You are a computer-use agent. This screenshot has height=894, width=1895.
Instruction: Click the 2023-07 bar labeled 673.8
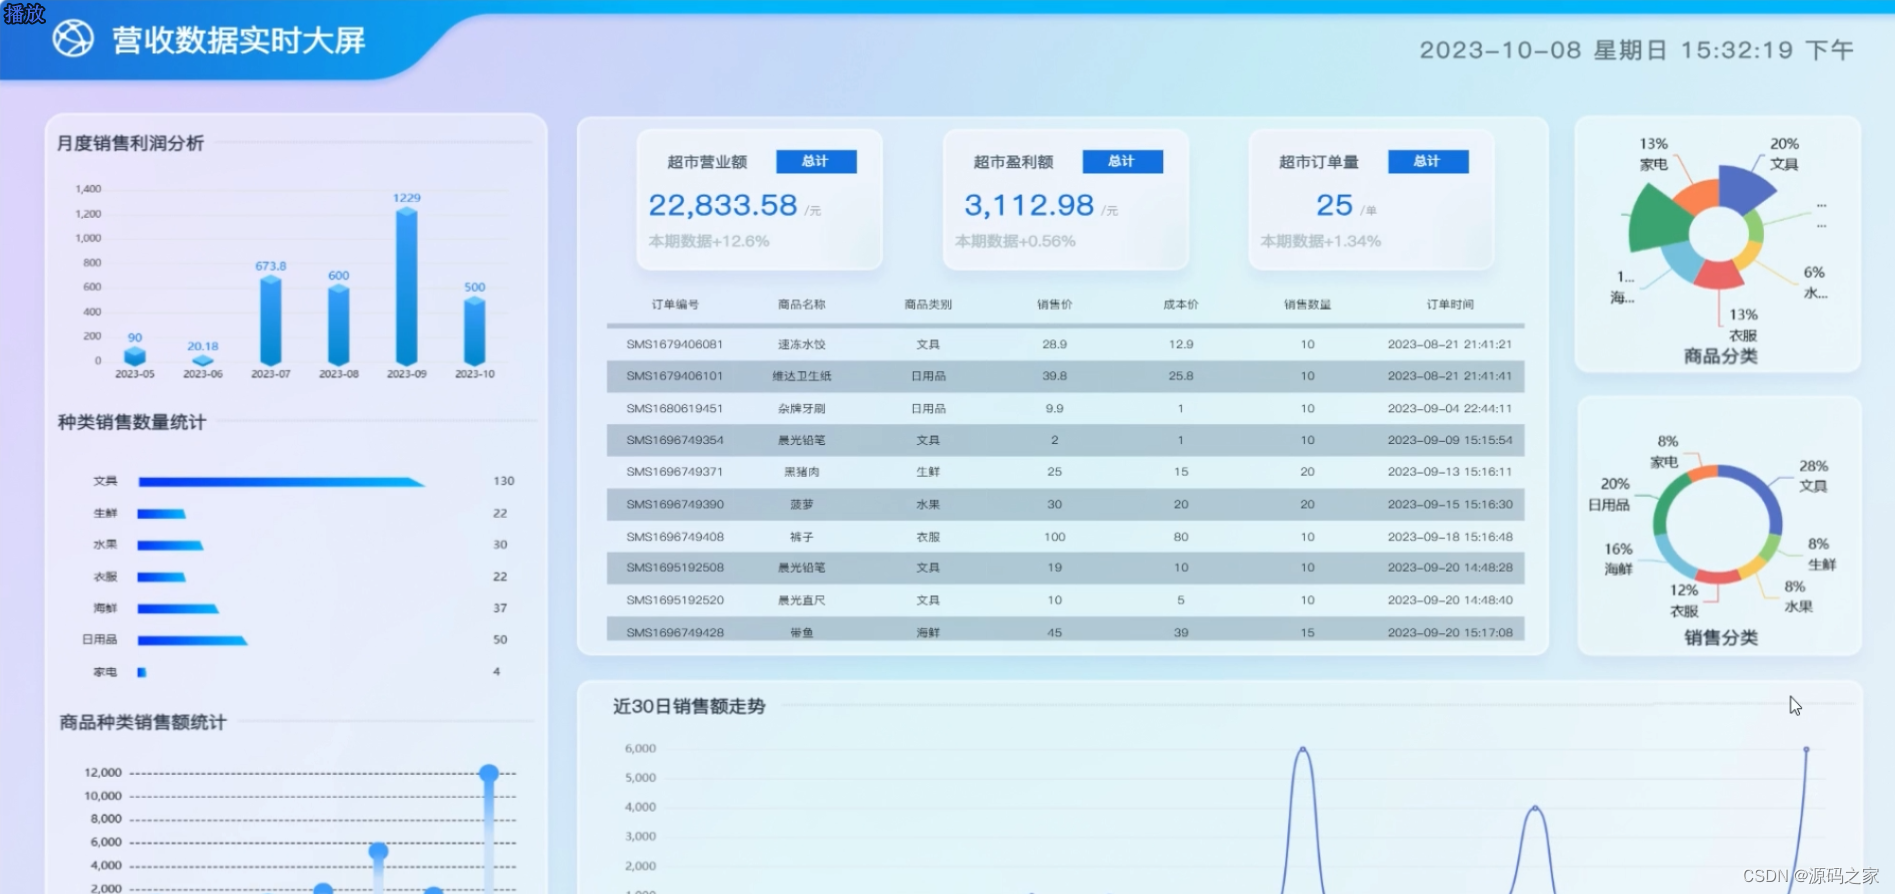270,320
